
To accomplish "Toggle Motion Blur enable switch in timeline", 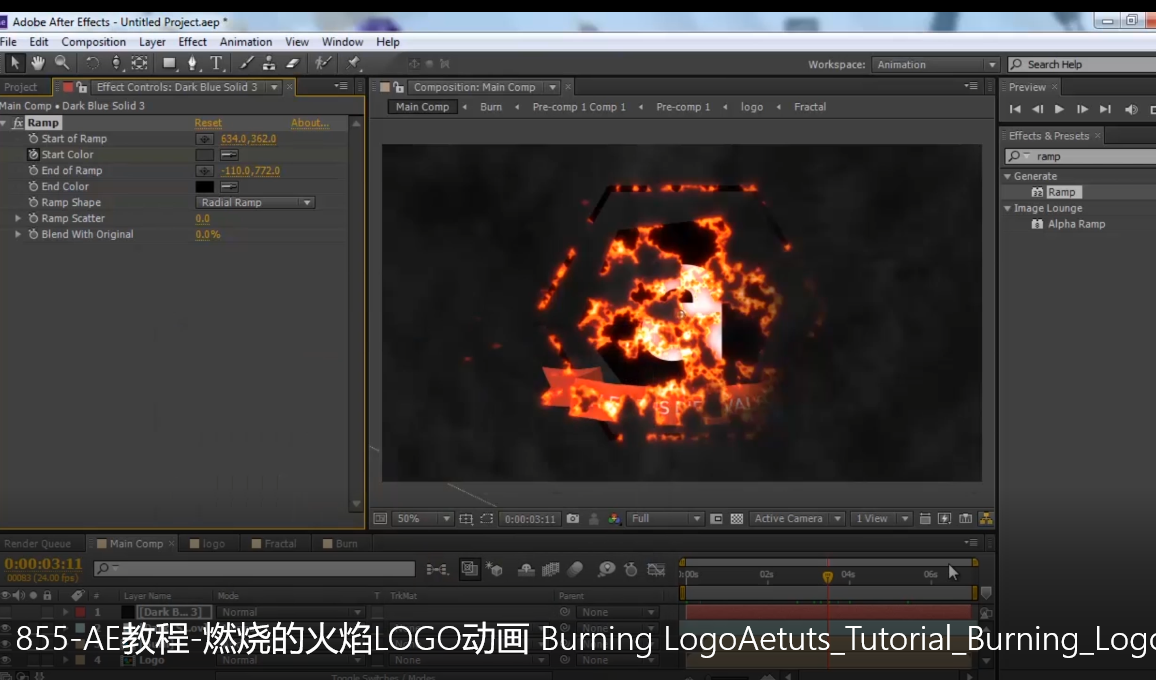I will pos(576,569).
